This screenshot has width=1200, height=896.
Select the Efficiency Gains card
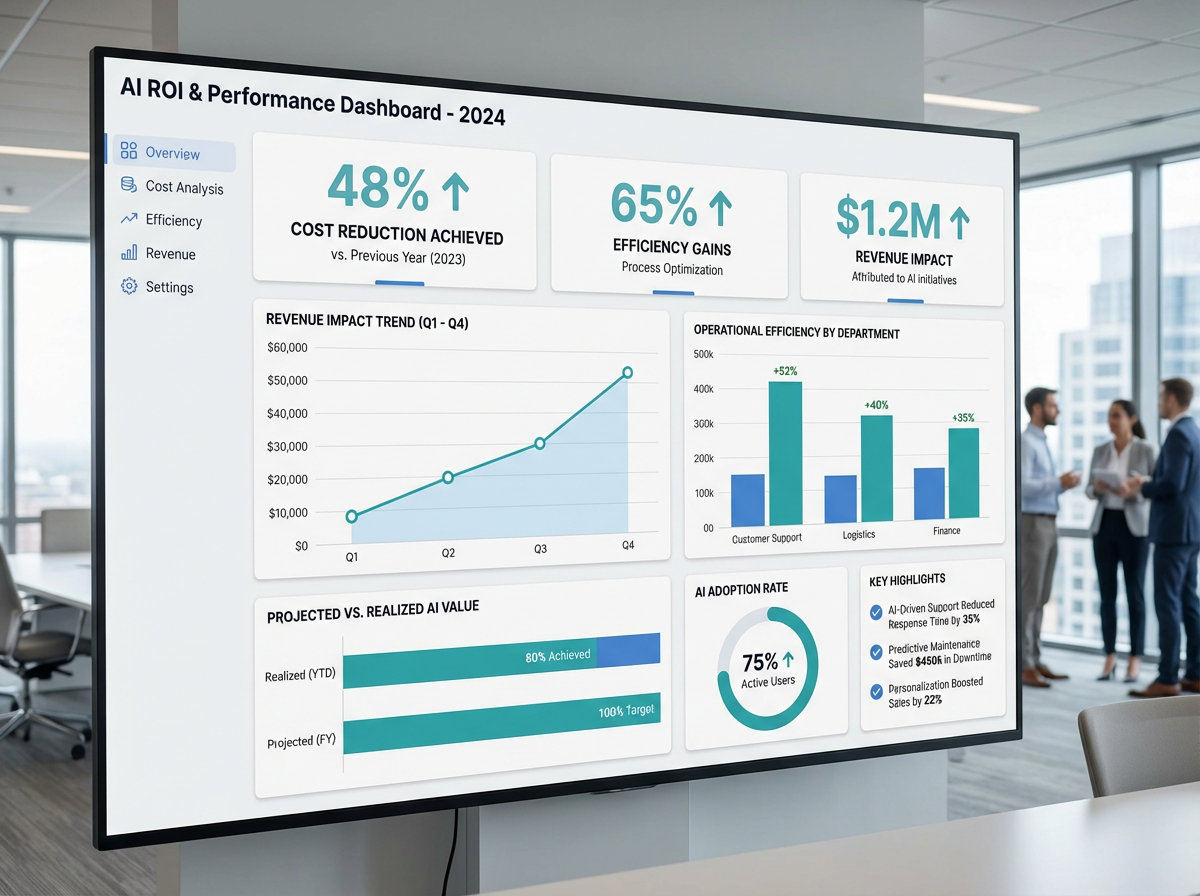click(x=671, y=224)
